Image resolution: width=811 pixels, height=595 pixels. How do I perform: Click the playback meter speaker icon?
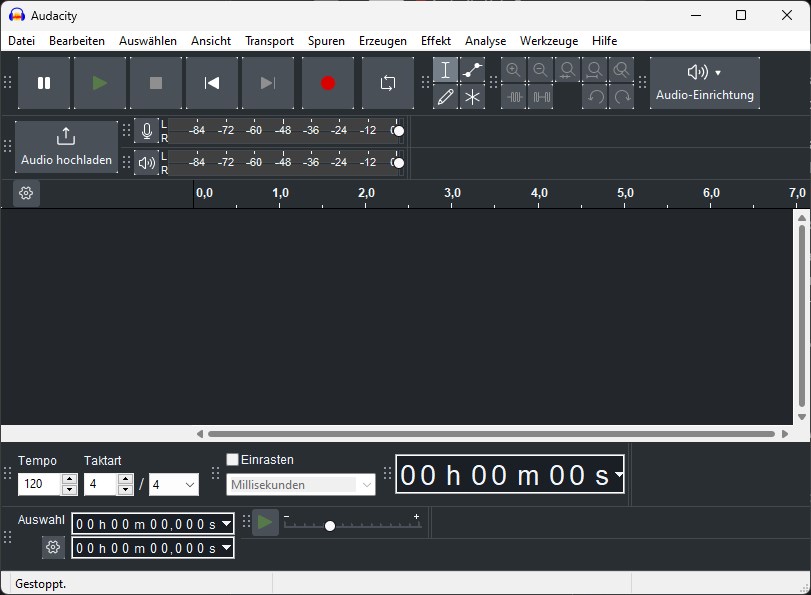(147, 163)
